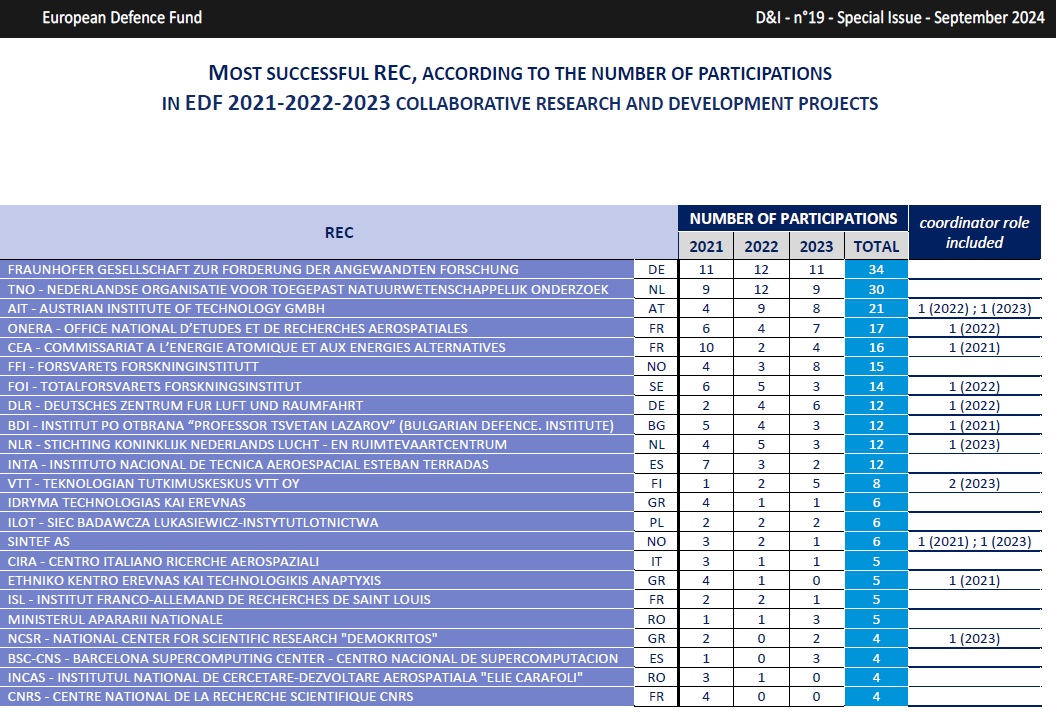Screen dimensions: 1056x713
Task: Click the "AT" country code cell
Action: click(x=657, y=308)
